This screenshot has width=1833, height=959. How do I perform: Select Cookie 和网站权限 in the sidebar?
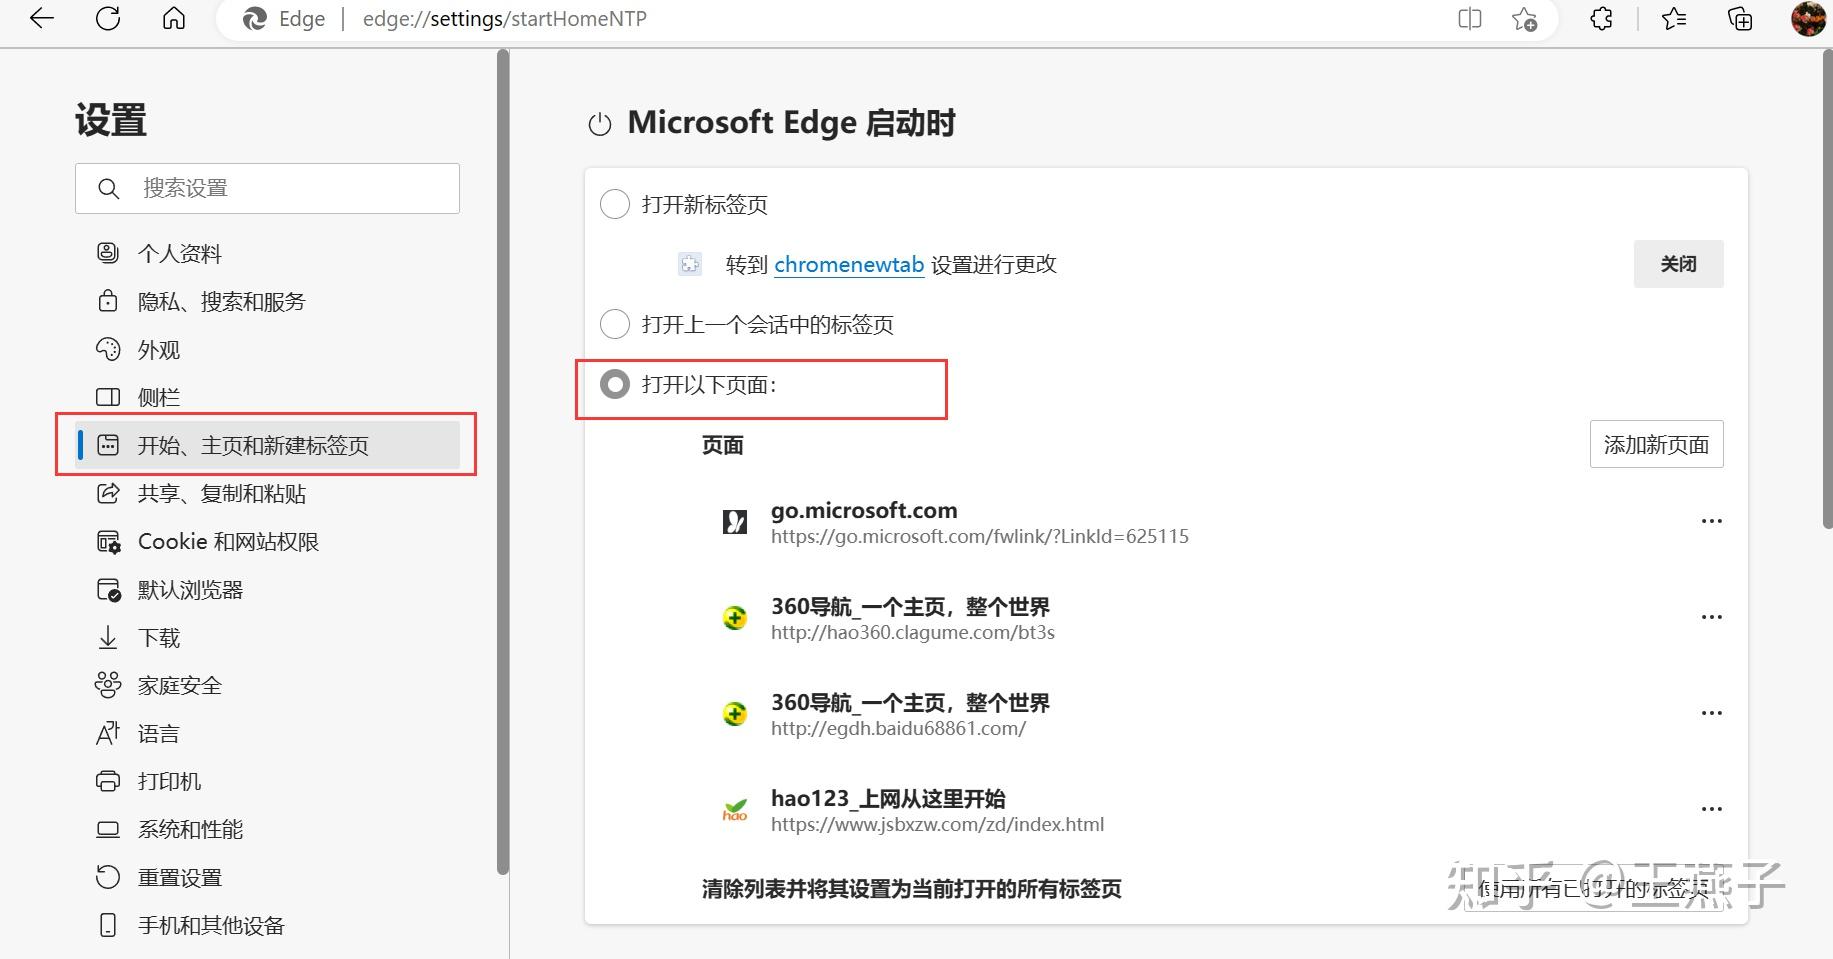[x=229, y=541]
